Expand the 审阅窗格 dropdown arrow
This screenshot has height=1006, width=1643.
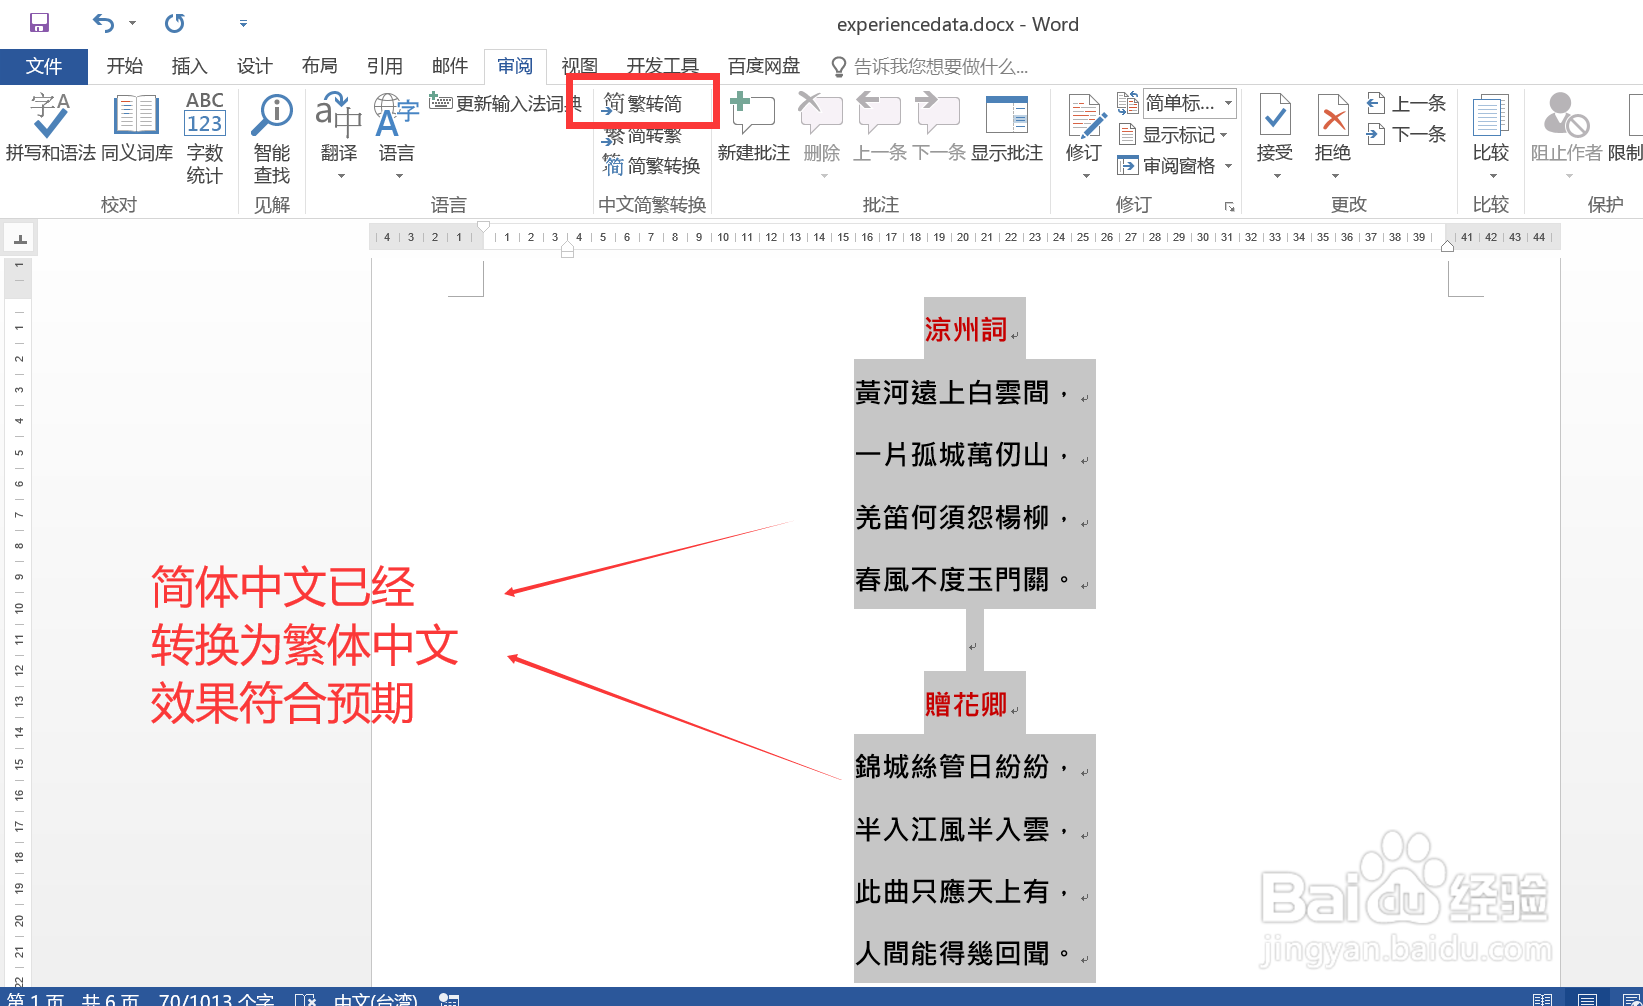coord(1227,165)
